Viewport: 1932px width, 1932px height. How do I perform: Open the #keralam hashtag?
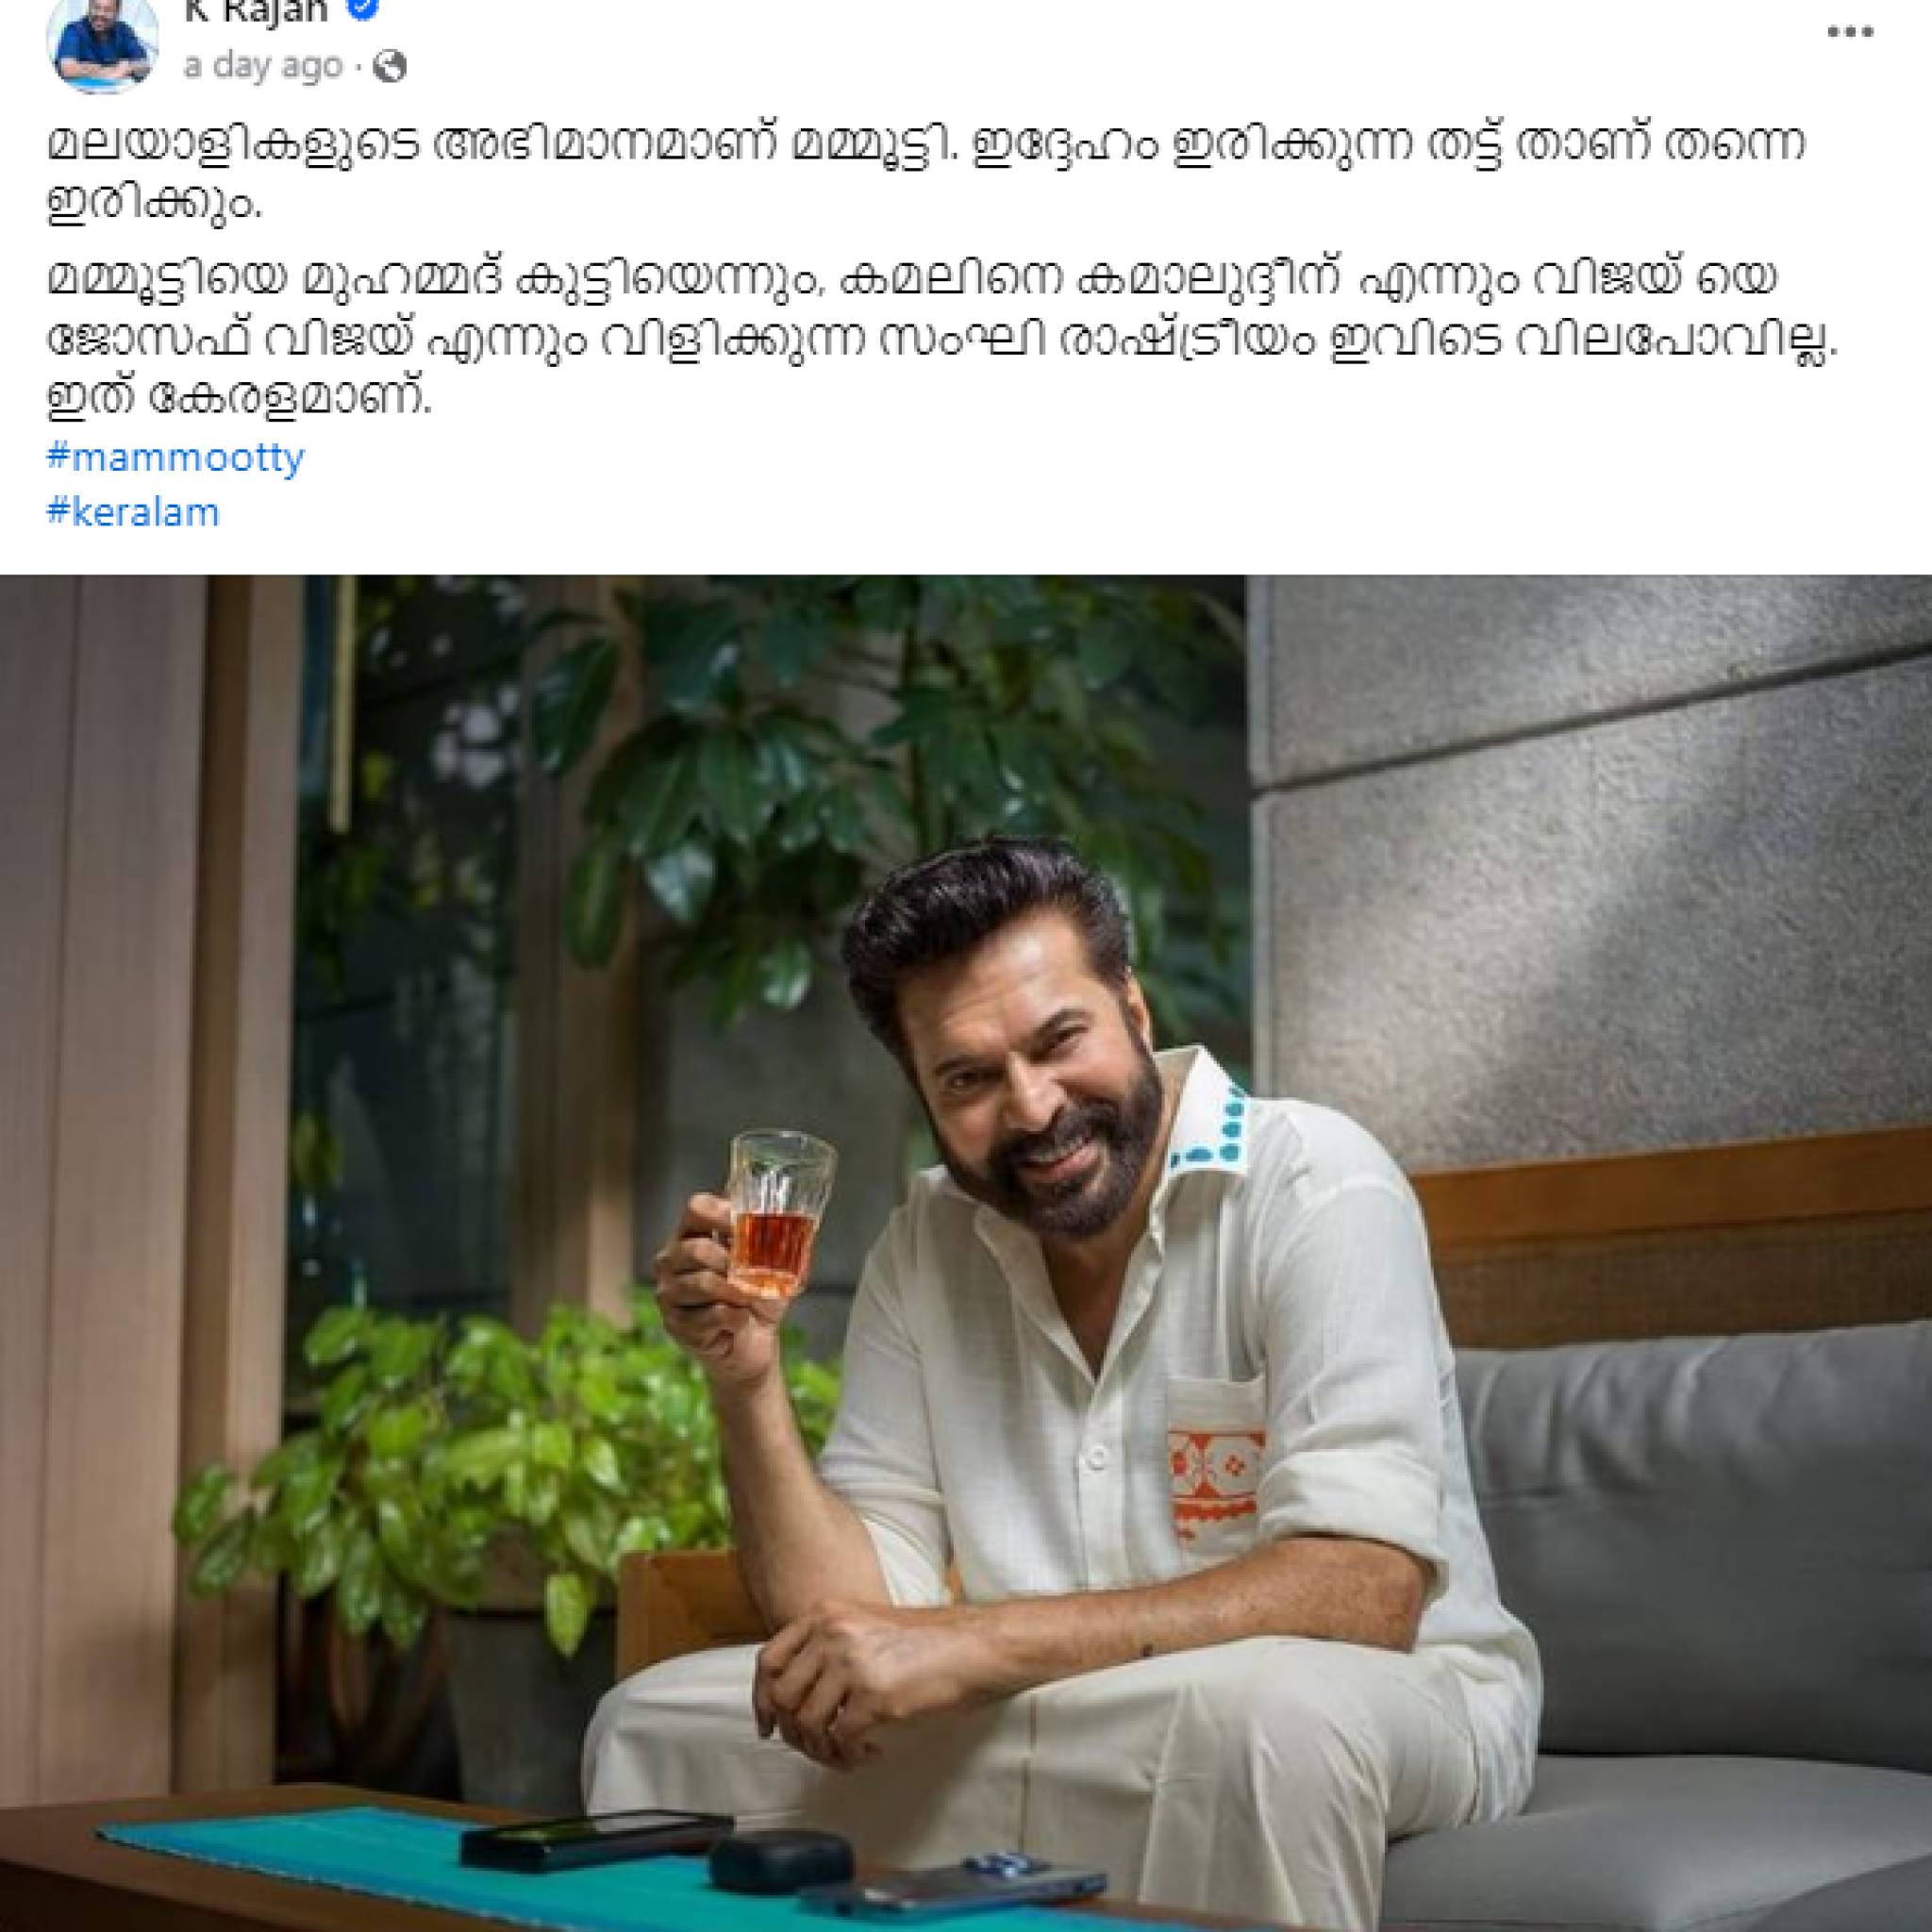133,512
